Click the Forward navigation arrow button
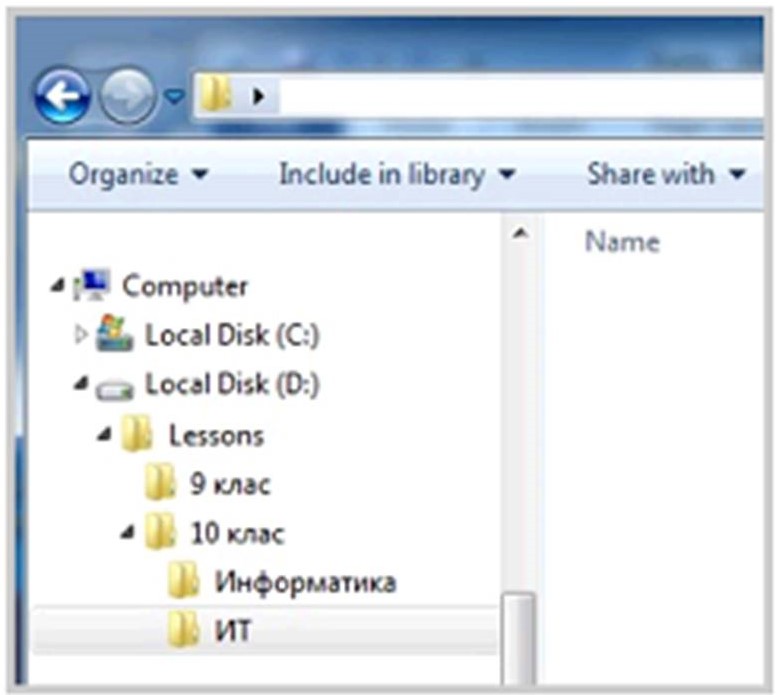The image size is (778, 695). (127, 98)
